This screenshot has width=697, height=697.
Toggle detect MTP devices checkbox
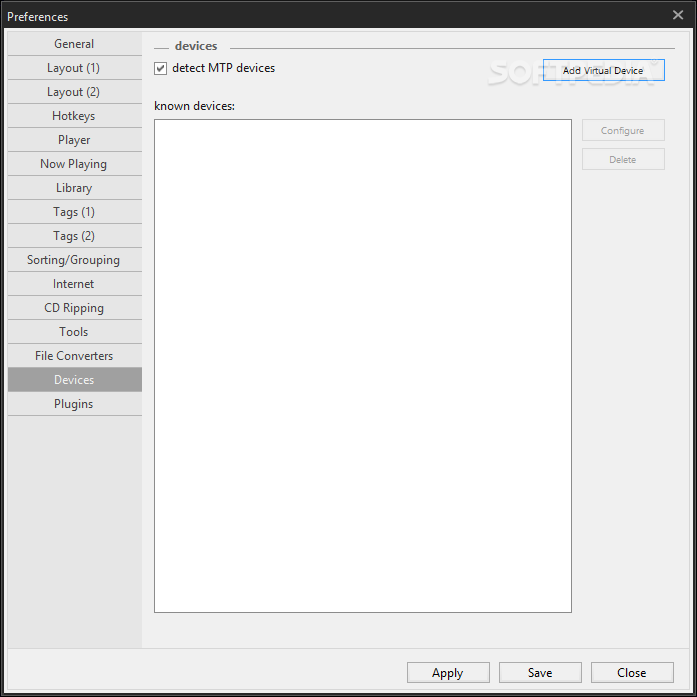coord(160,68)
